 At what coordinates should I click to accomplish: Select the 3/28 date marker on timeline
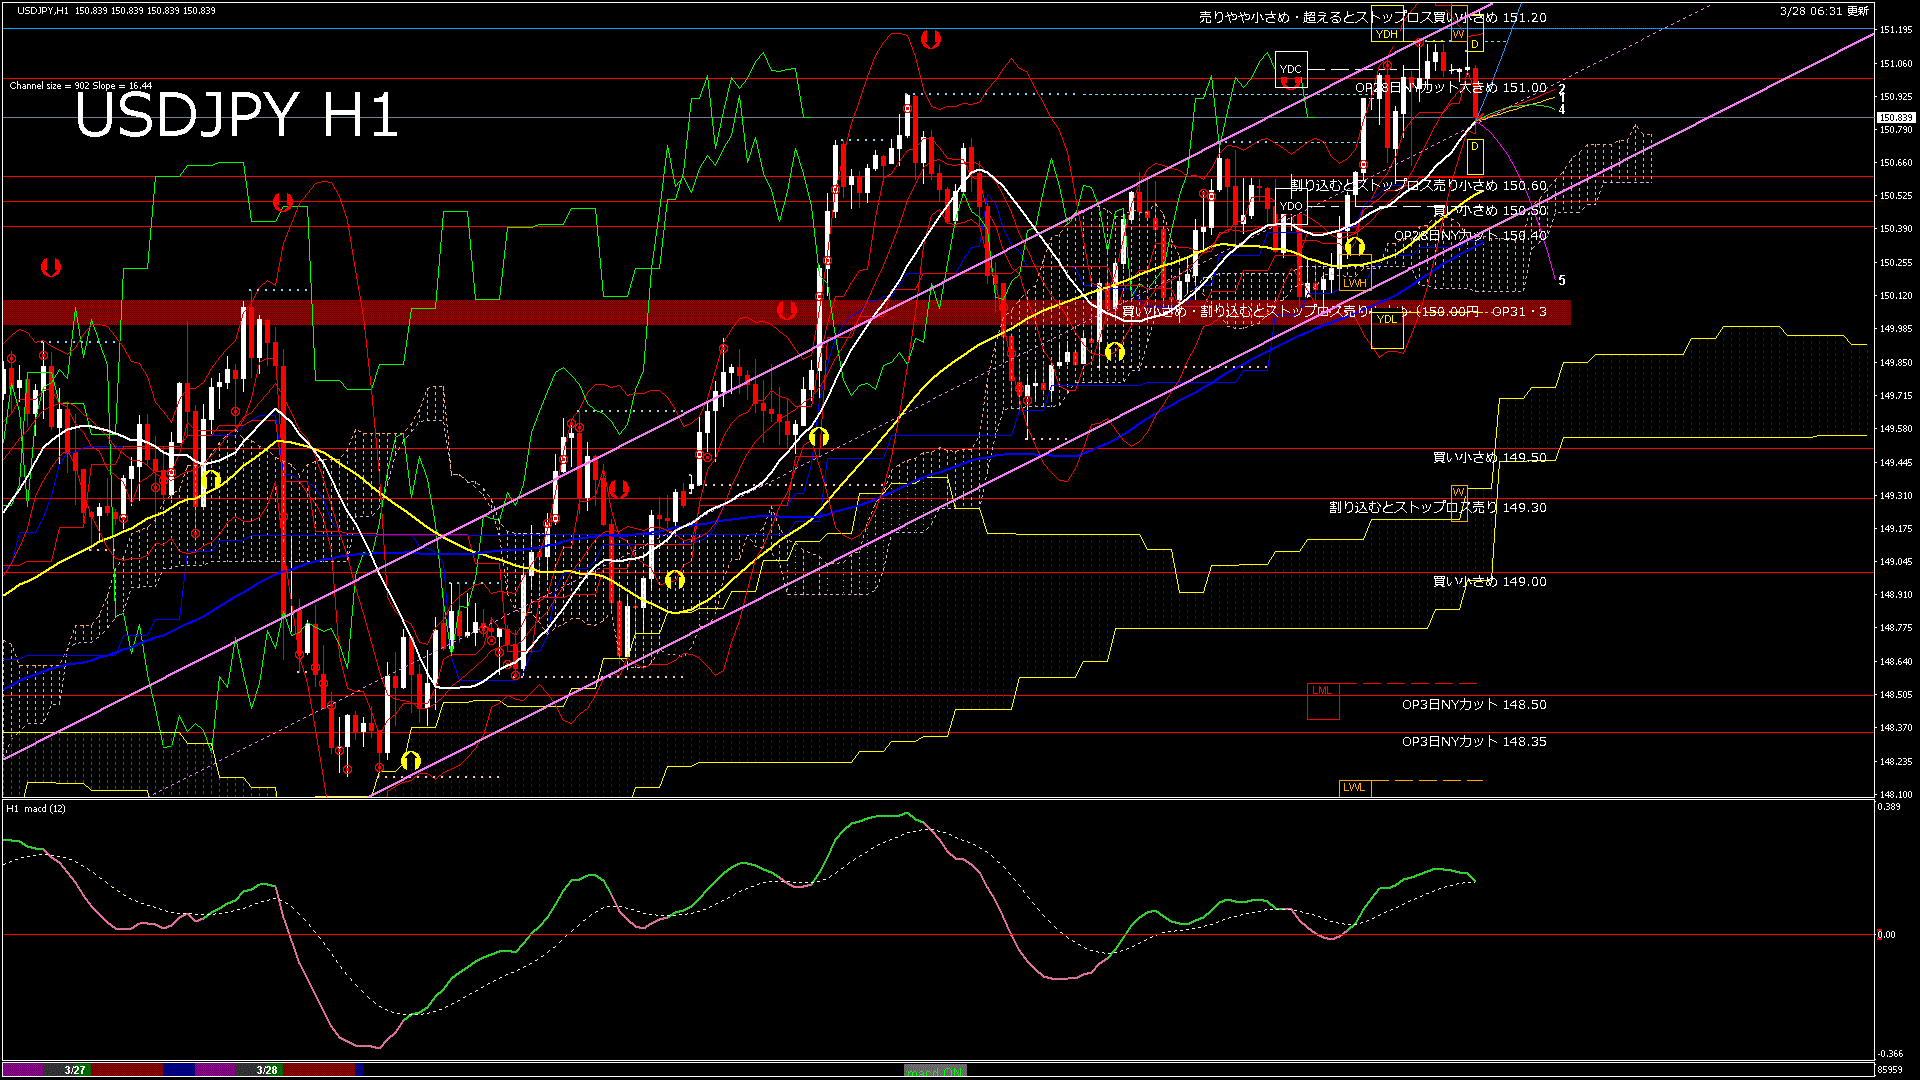coord(267,1070)
